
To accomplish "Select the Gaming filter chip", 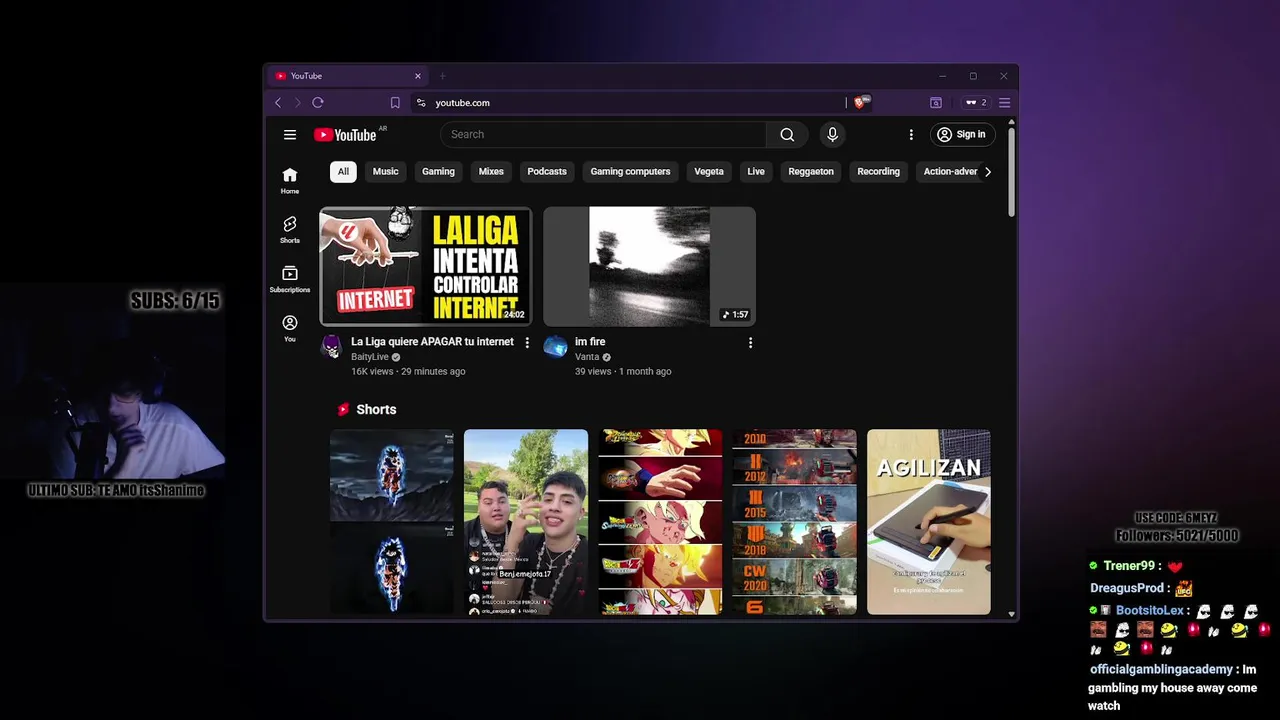I will (x=438, y=172).
